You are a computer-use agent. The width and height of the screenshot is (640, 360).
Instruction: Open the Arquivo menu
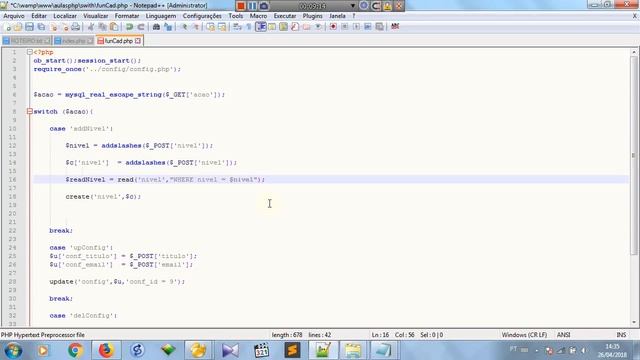[14, 16]
